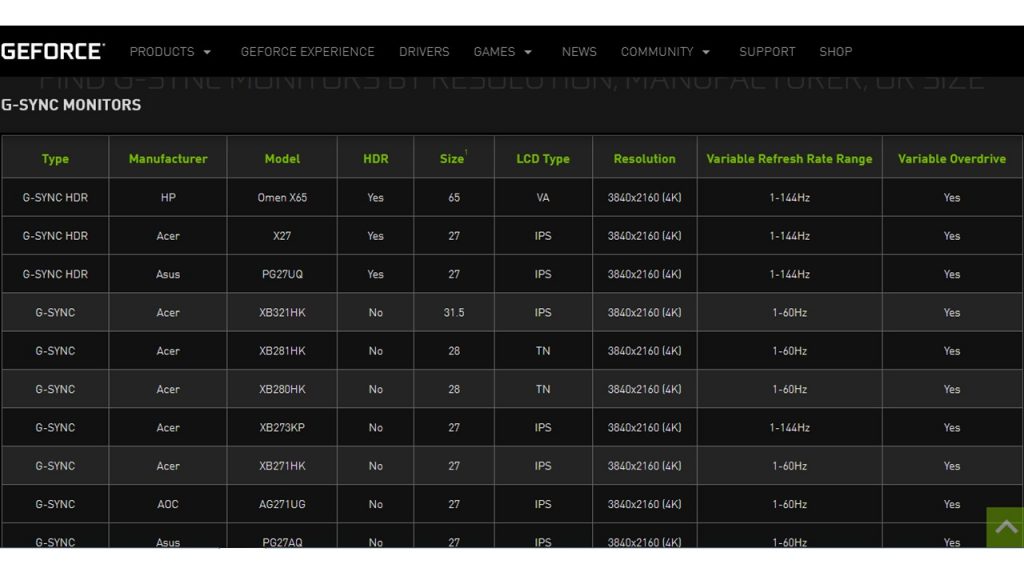Sort by the HDR column header
The image size is (1024, 576).
[x=376, y=159]
